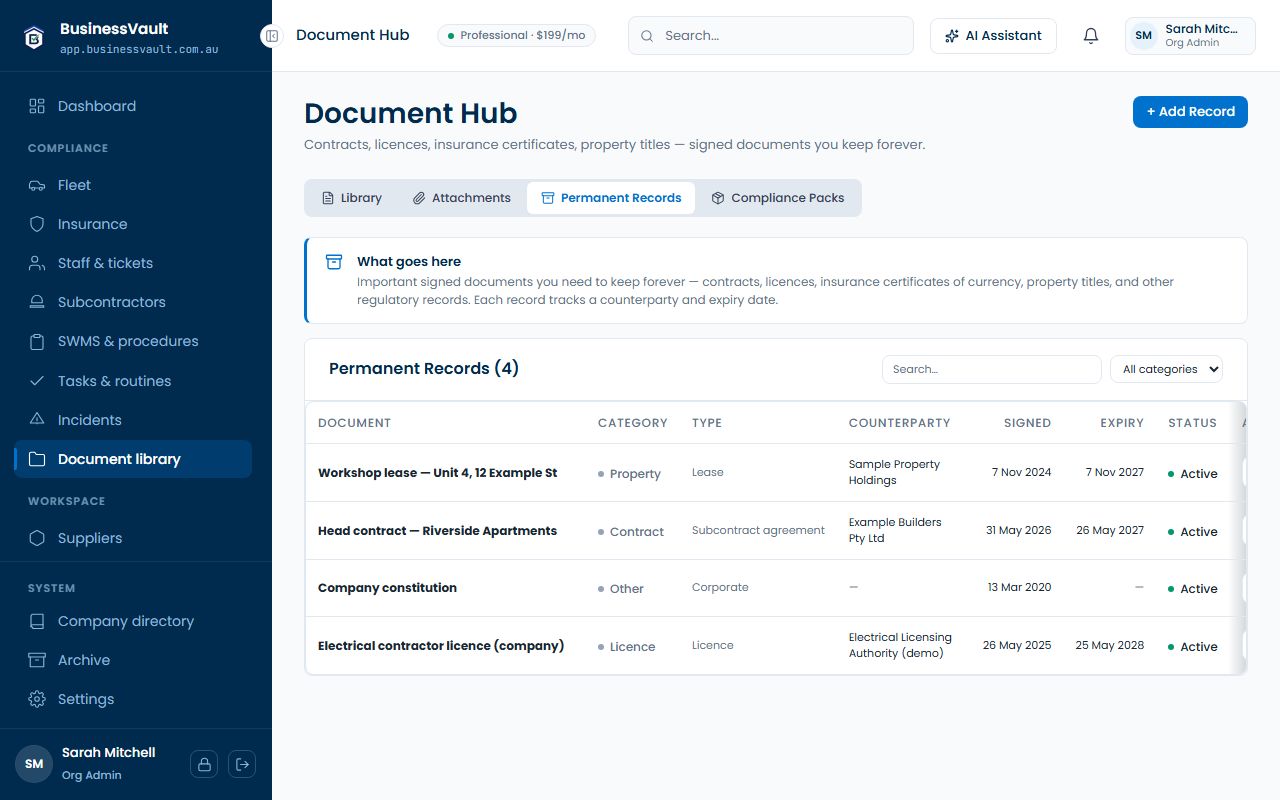Open the AI Assistant
Image resolution: width=1280 pixels, height=800 pixels.
click(993, 36)
